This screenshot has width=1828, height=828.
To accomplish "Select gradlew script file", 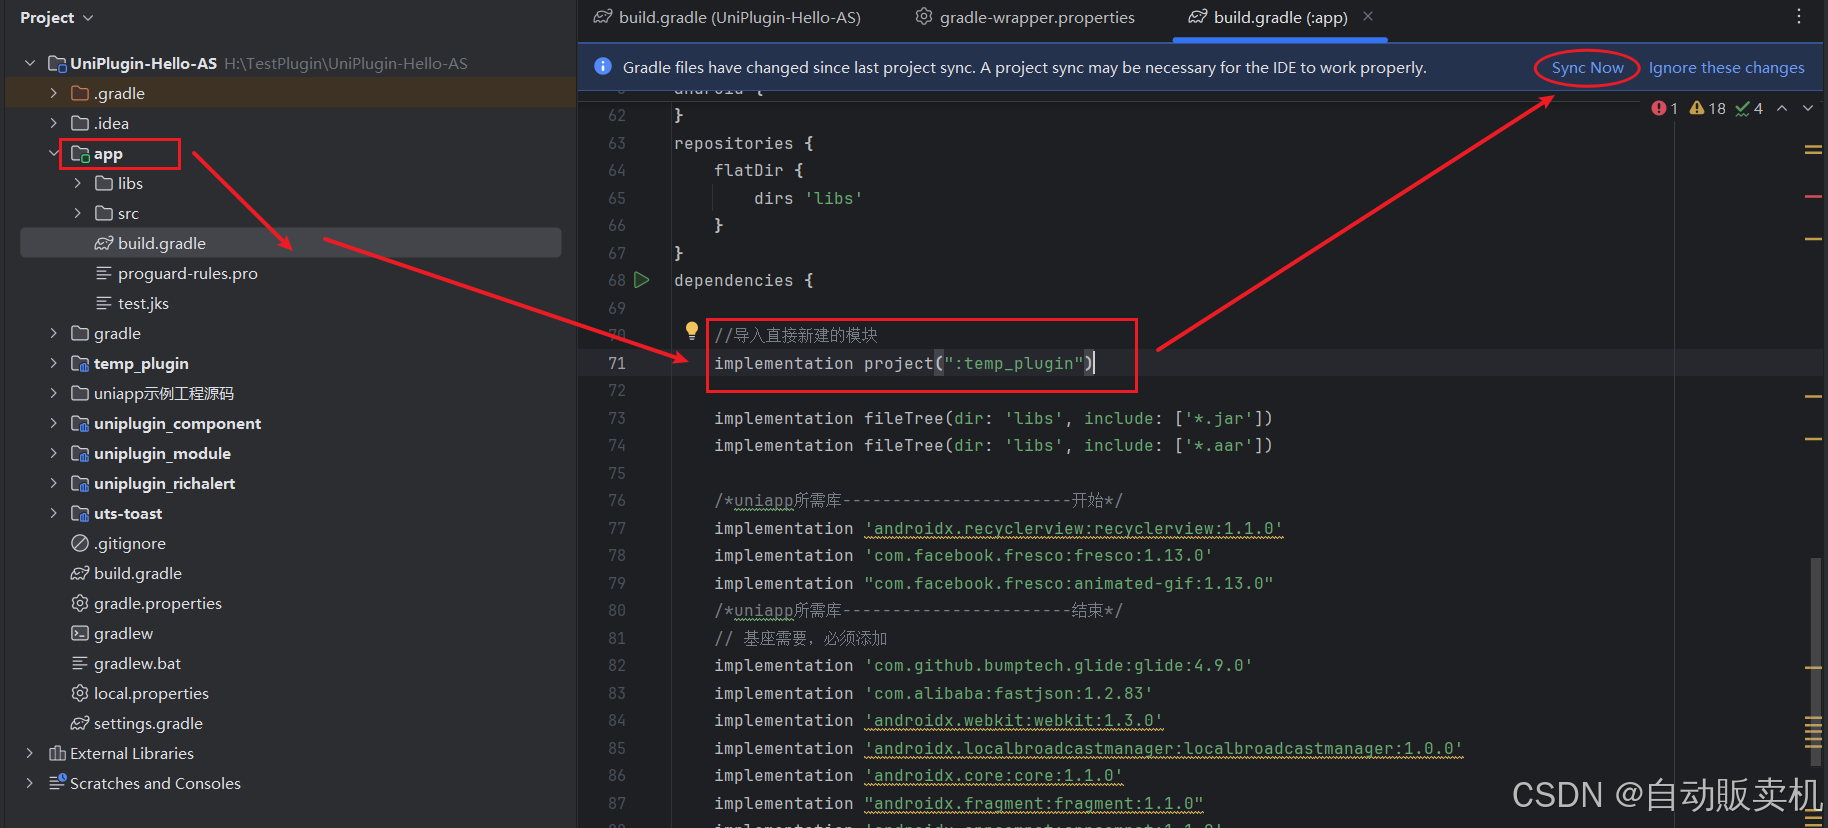I will [123, 633].
